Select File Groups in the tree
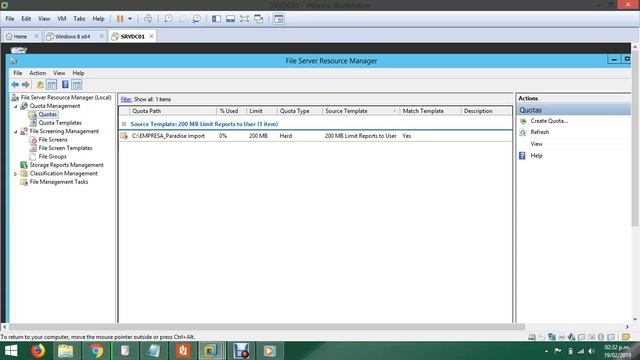Viewport: 640px width, 360px height. (52, 157)
